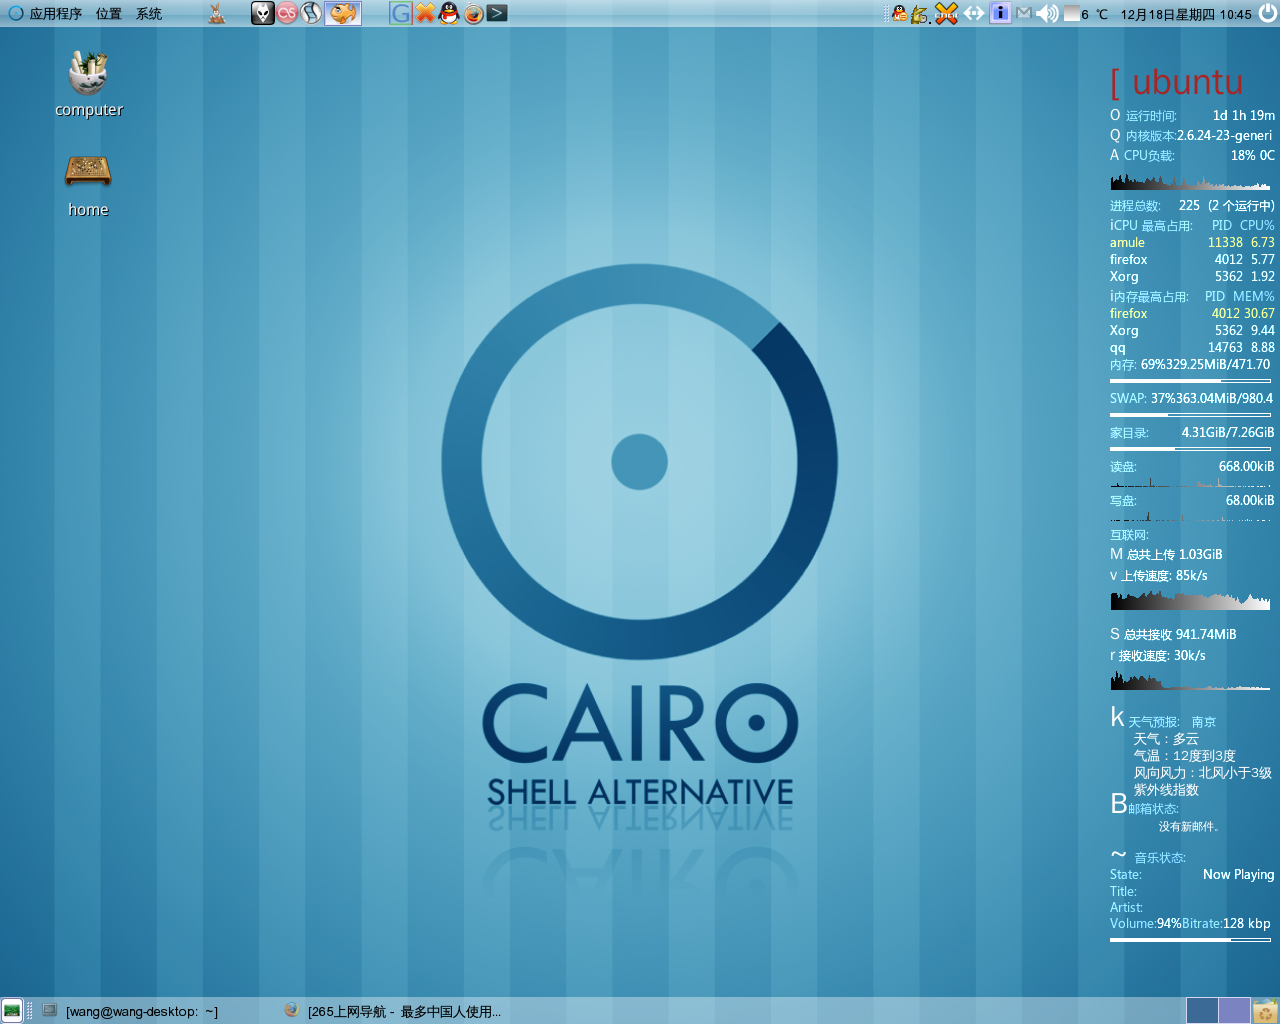The width and height of the screenshot is (1280, 1024).
Task: Click the amule process row in conky
Action: 1192,242
